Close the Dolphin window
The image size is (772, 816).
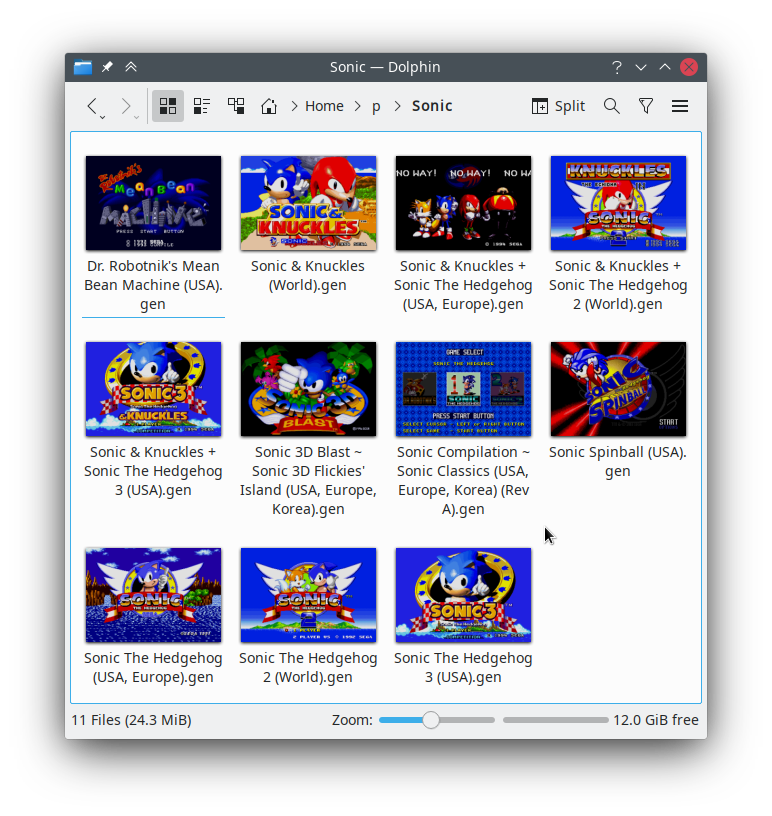coord(689,67)
